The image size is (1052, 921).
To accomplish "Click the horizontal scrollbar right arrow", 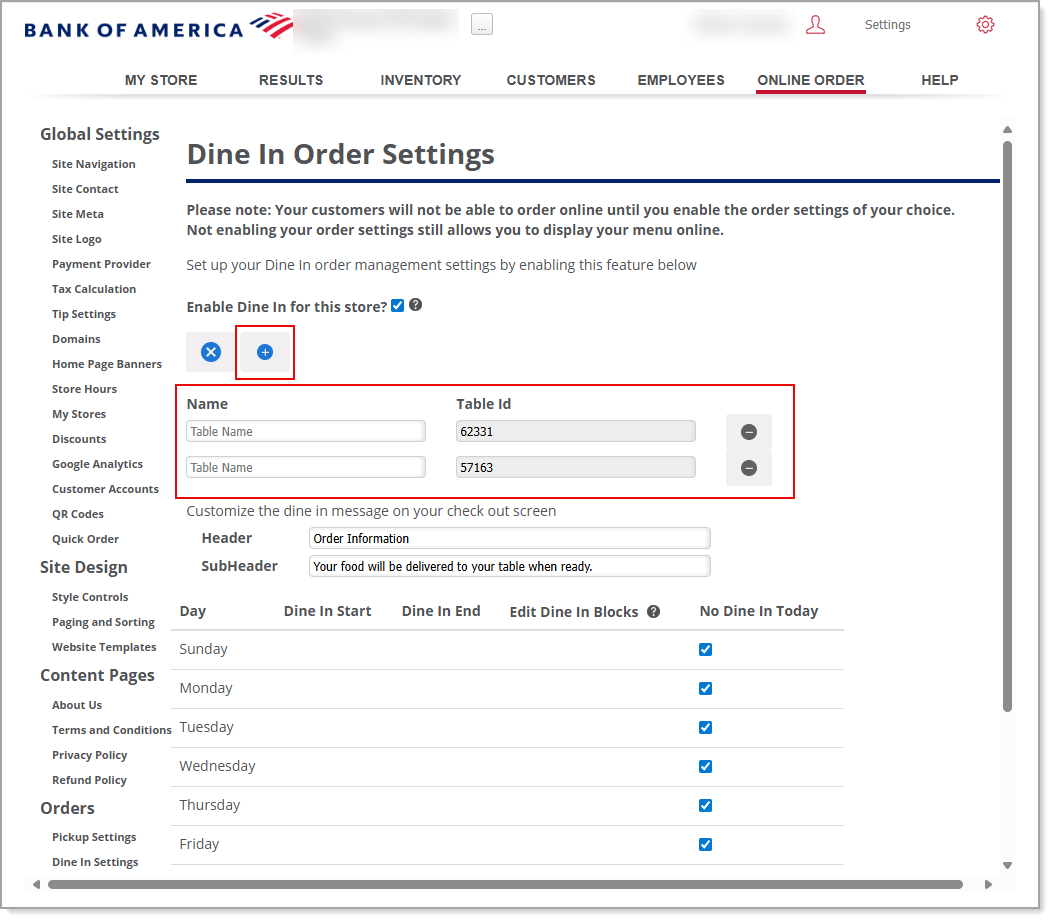I will click(x=988, y=884).
